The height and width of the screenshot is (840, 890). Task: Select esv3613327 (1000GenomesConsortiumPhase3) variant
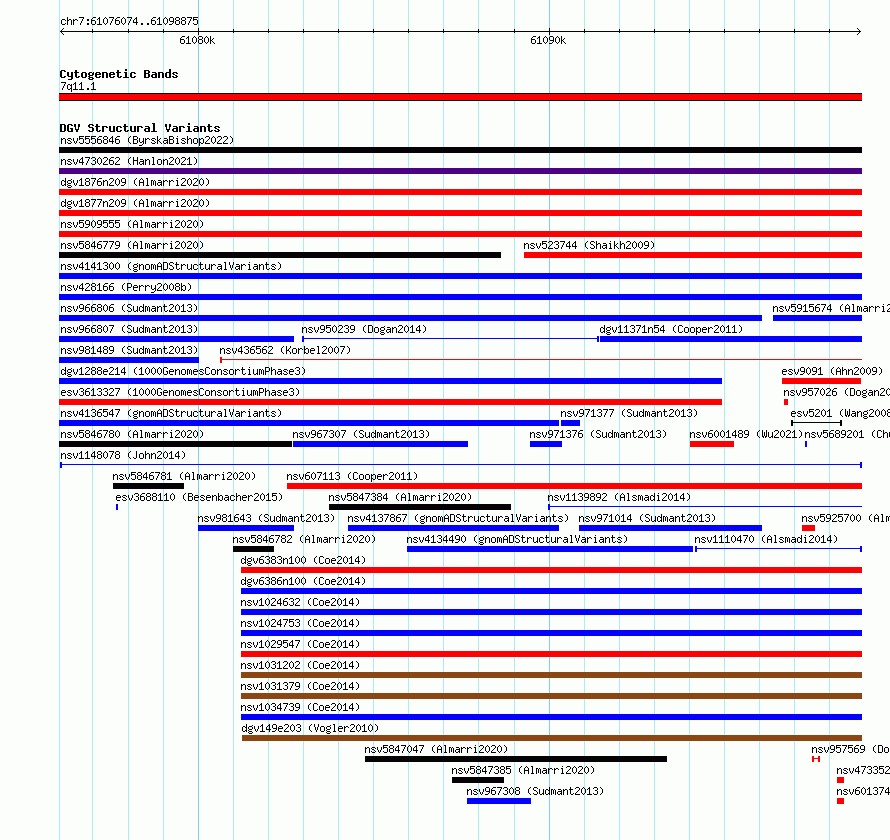pos(180,392)
